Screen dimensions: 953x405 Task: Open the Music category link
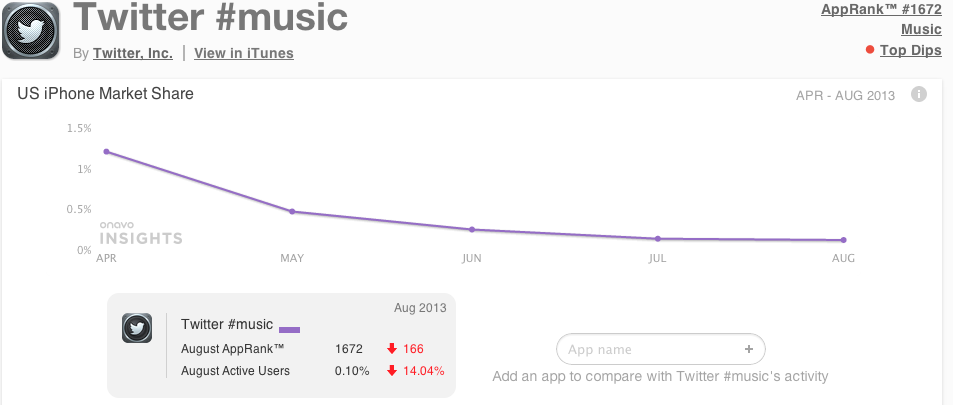pyautogui.click(x=921, y=29)
